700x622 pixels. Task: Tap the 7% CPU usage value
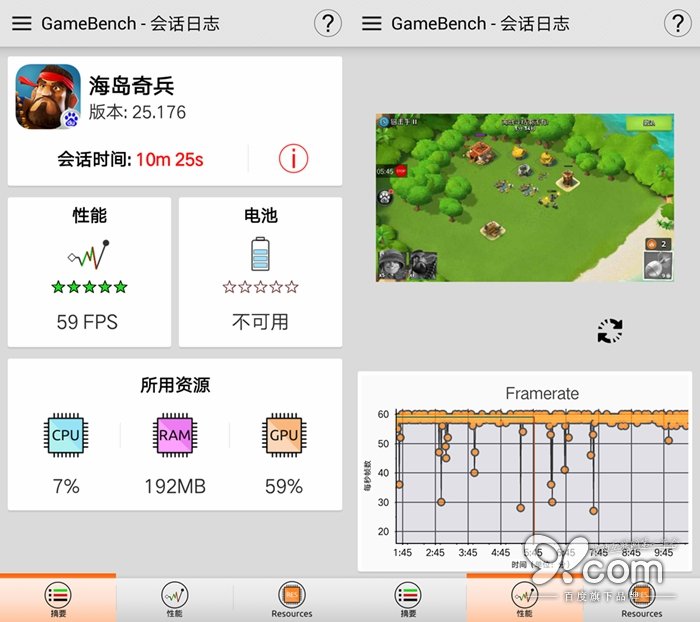point(66,486)
